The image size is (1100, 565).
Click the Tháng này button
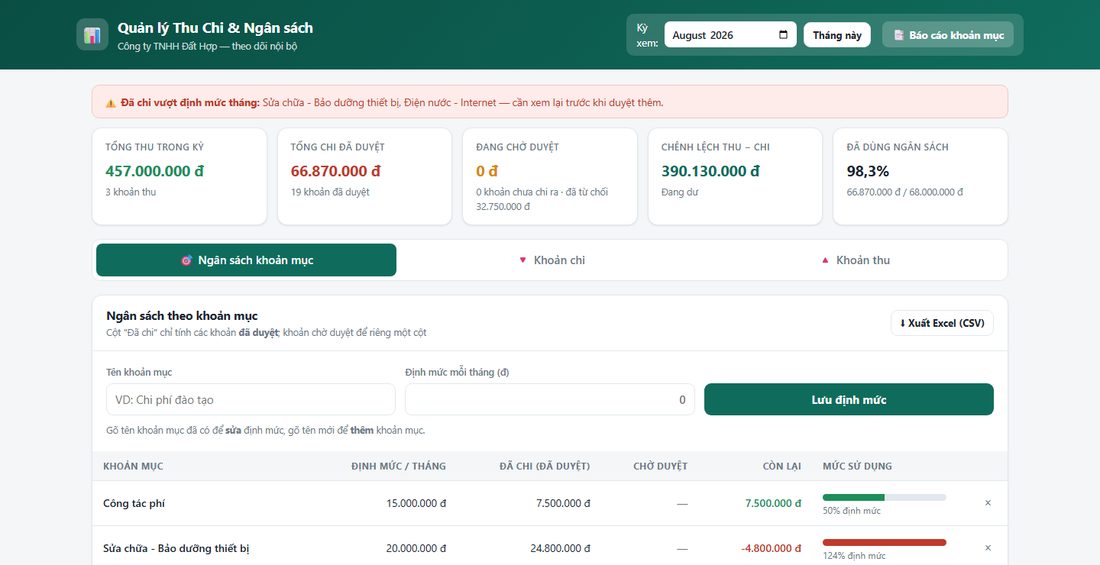point(837,35)
